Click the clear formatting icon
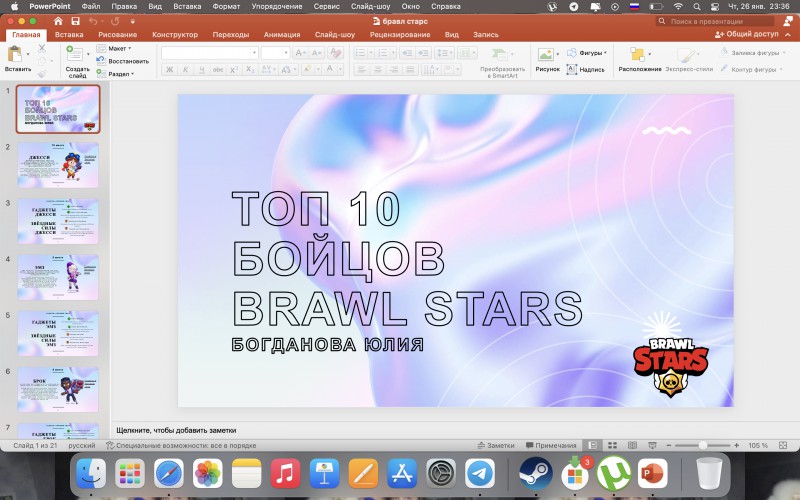 click(x=335, y=53)
